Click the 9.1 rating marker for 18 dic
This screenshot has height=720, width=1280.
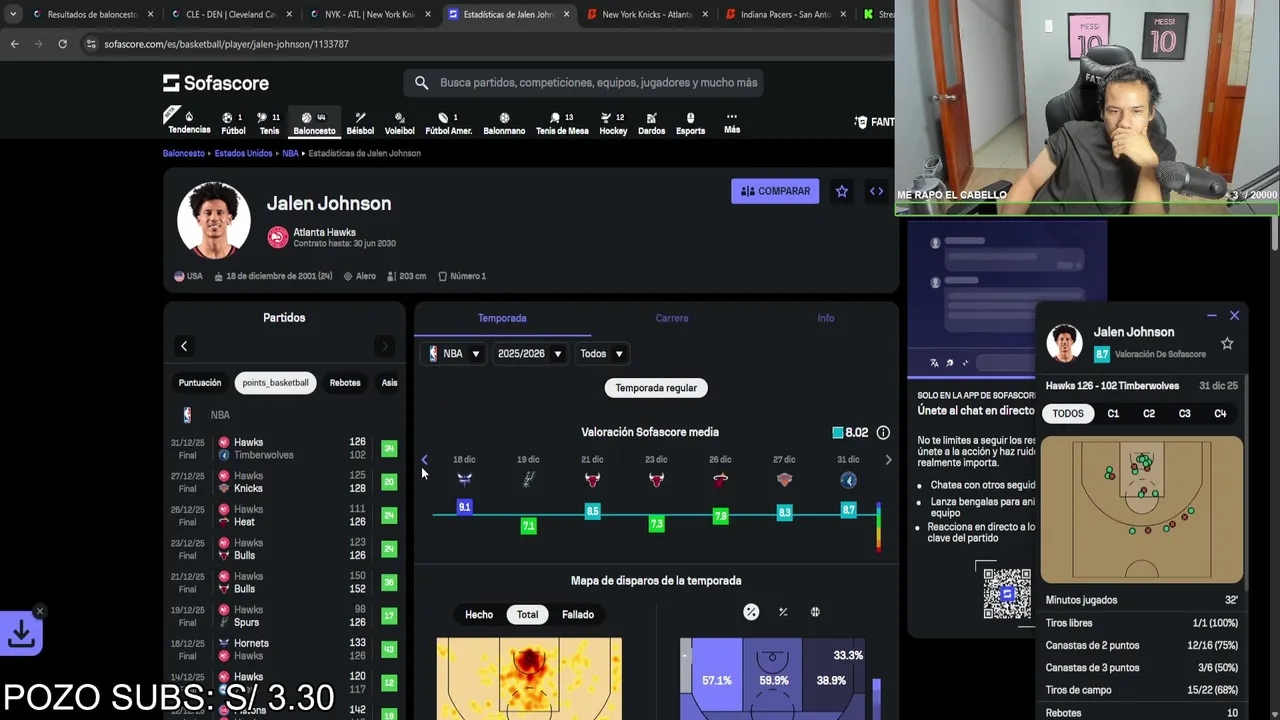(464, 507)
